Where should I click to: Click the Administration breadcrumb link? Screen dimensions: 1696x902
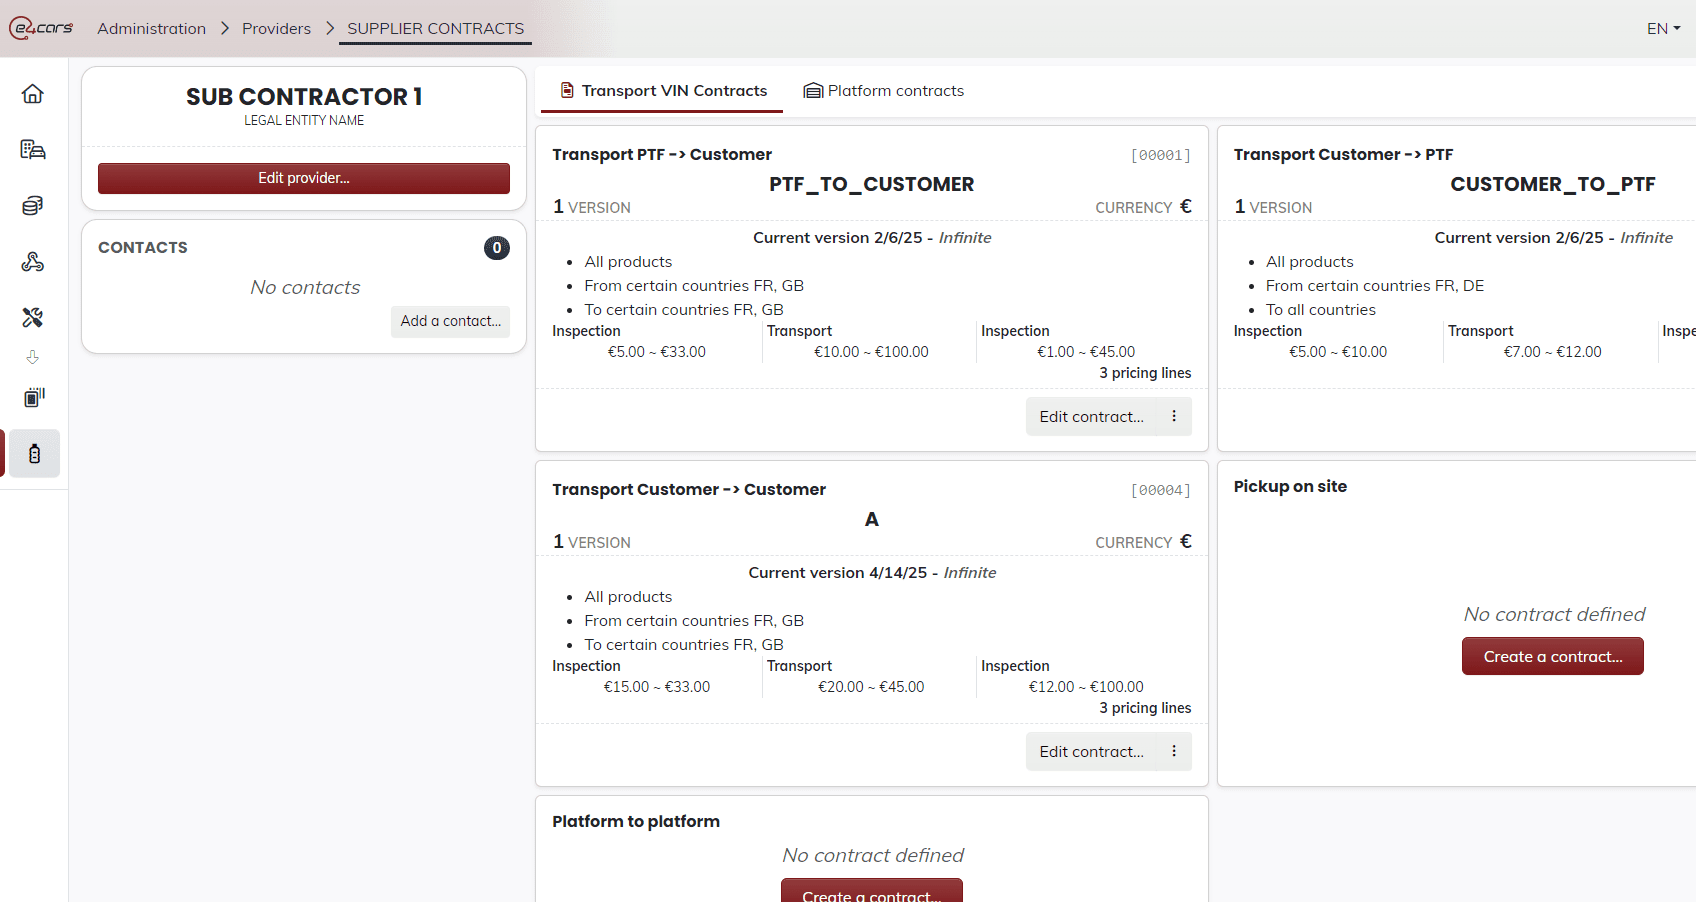tap(151, 28)
